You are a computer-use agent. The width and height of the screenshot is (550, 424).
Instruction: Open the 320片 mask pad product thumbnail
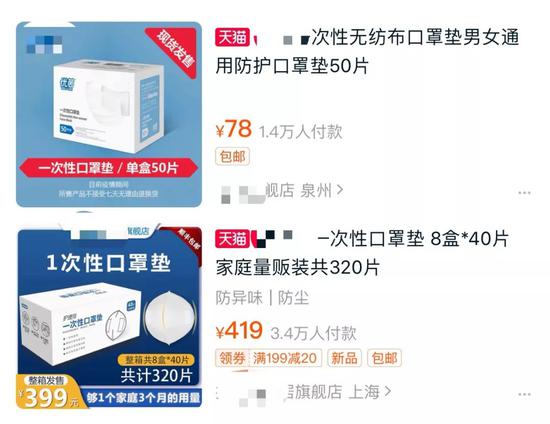click(110, 318)
